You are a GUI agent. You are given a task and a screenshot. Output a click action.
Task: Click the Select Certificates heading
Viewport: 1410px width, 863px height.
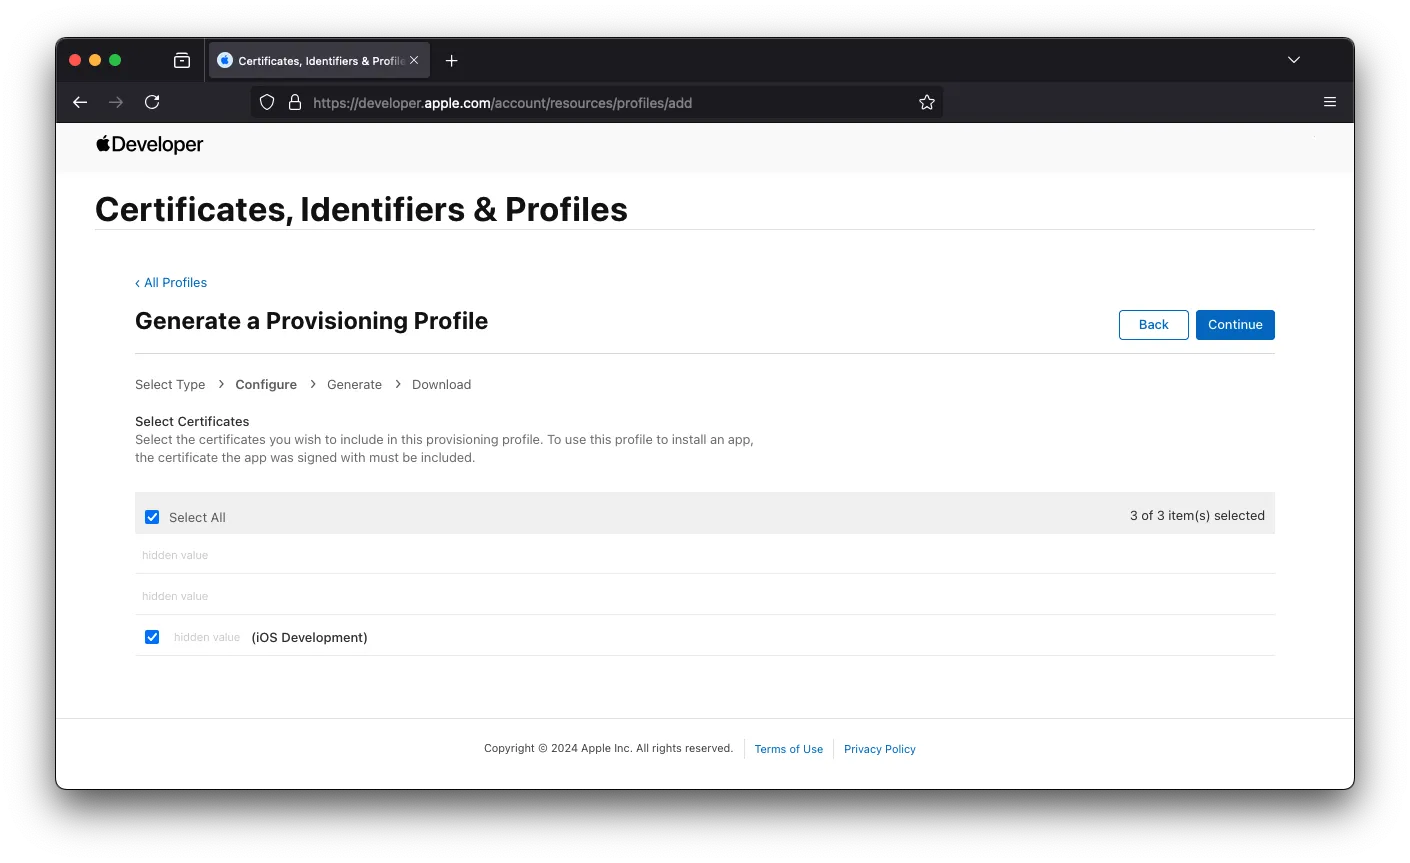[x=192, y=422]
